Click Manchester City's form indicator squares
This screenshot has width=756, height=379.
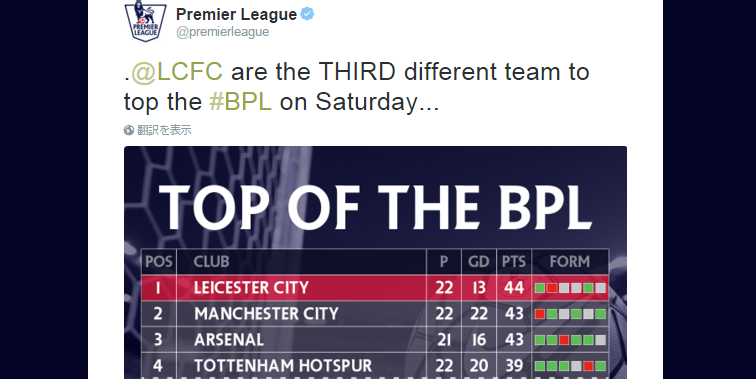coord(570,314)
